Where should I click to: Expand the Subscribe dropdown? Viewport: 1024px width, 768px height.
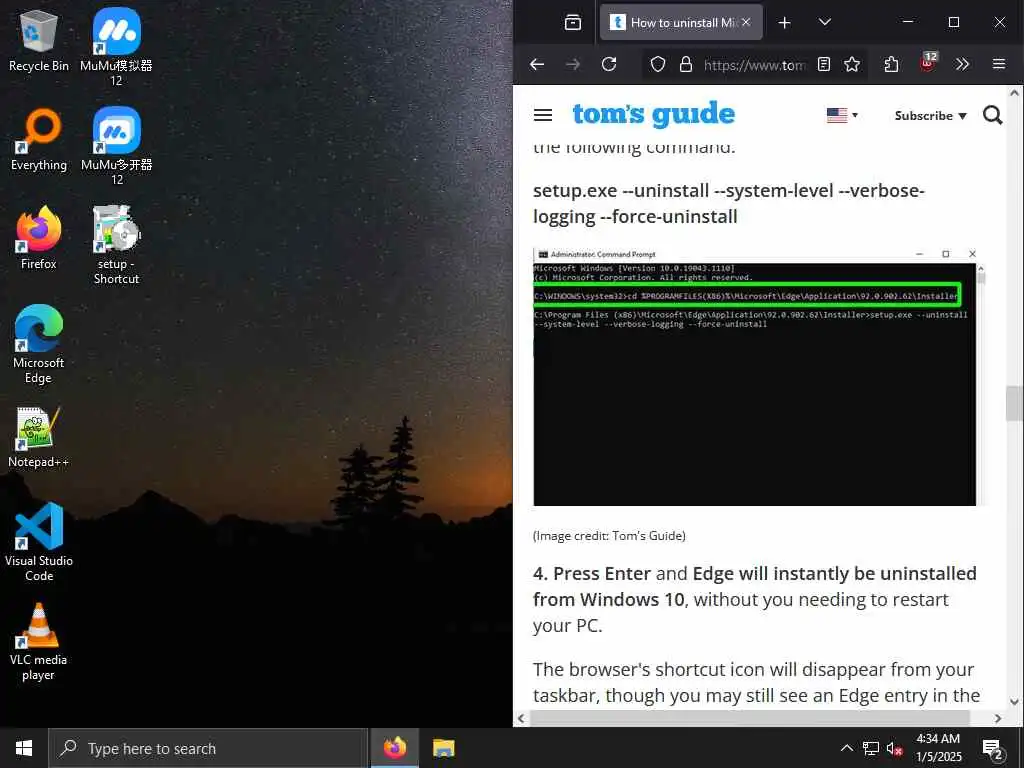click(x=930, y=116)
